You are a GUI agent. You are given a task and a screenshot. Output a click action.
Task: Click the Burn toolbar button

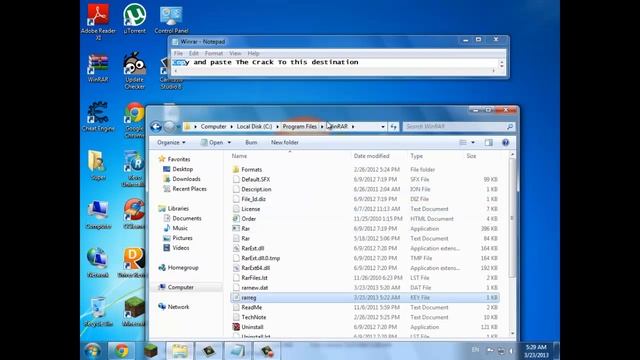click(x=251, y=142)
